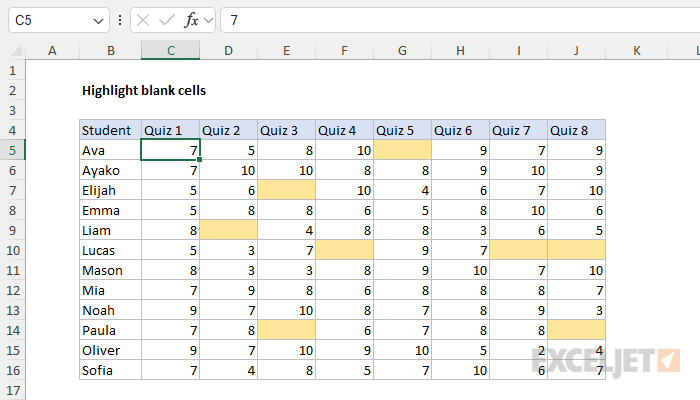700x400 pixels.
Task: Expand the Name Box dropdown arrow
Action: [98, 21]
